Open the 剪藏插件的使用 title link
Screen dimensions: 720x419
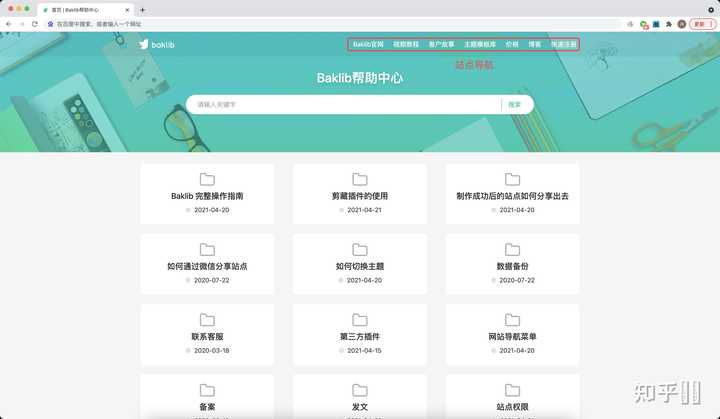click(x=360, y=196)
